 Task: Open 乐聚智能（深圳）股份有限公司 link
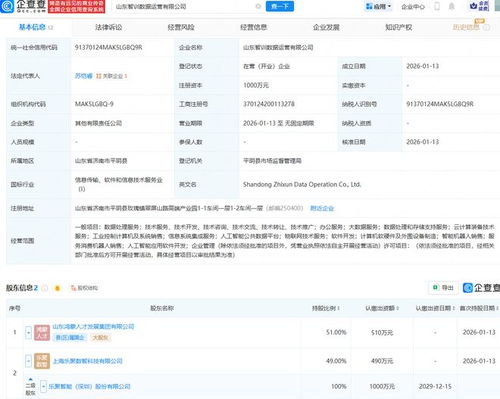(x=89, y=387)
